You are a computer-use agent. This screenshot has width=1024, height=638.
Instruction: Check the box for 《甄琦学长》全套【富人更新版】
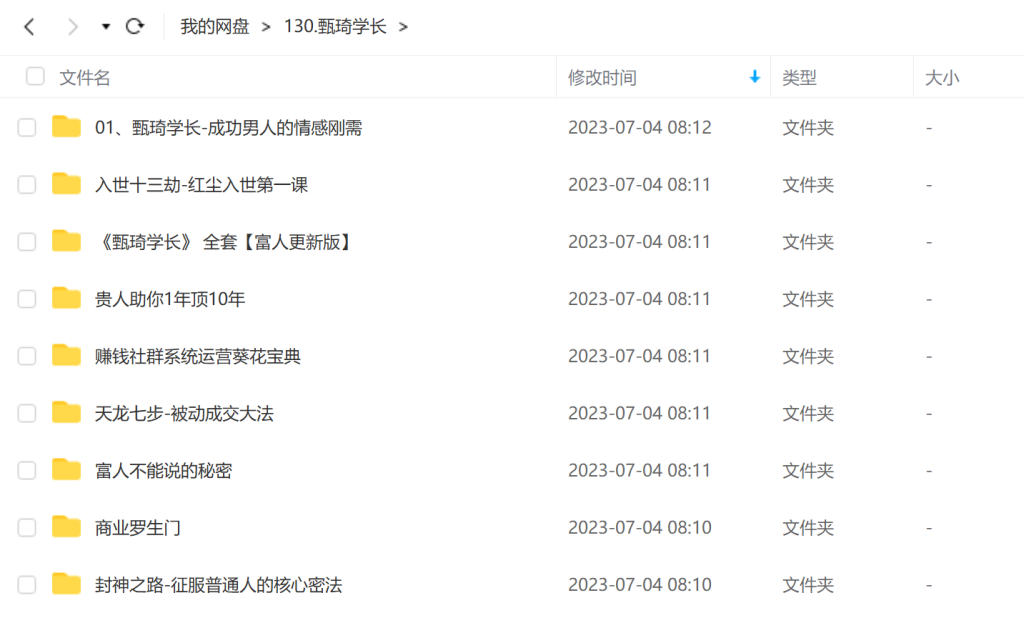click(27, 242)
